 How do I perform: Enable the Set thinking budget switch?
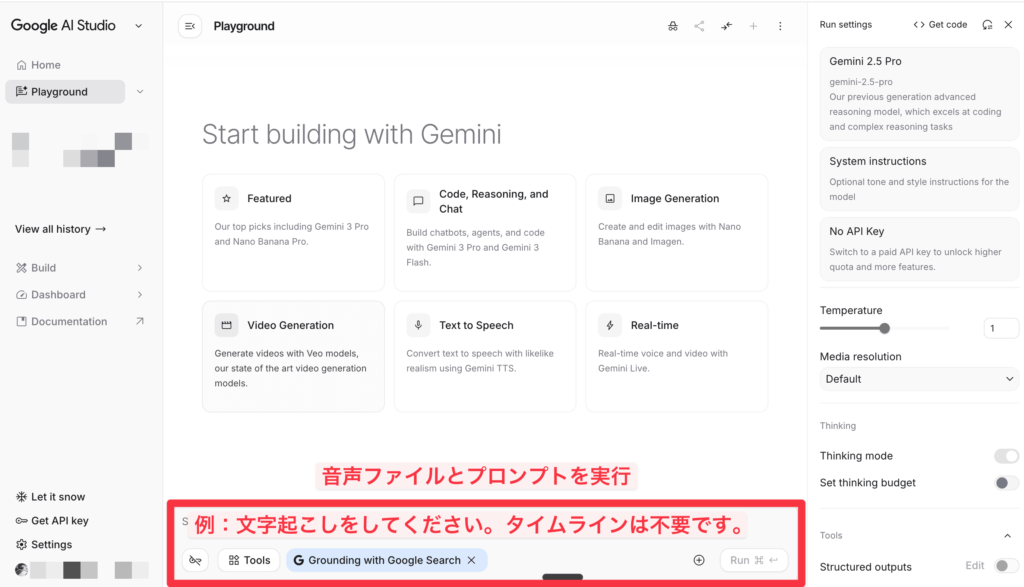coord(1006,483)
